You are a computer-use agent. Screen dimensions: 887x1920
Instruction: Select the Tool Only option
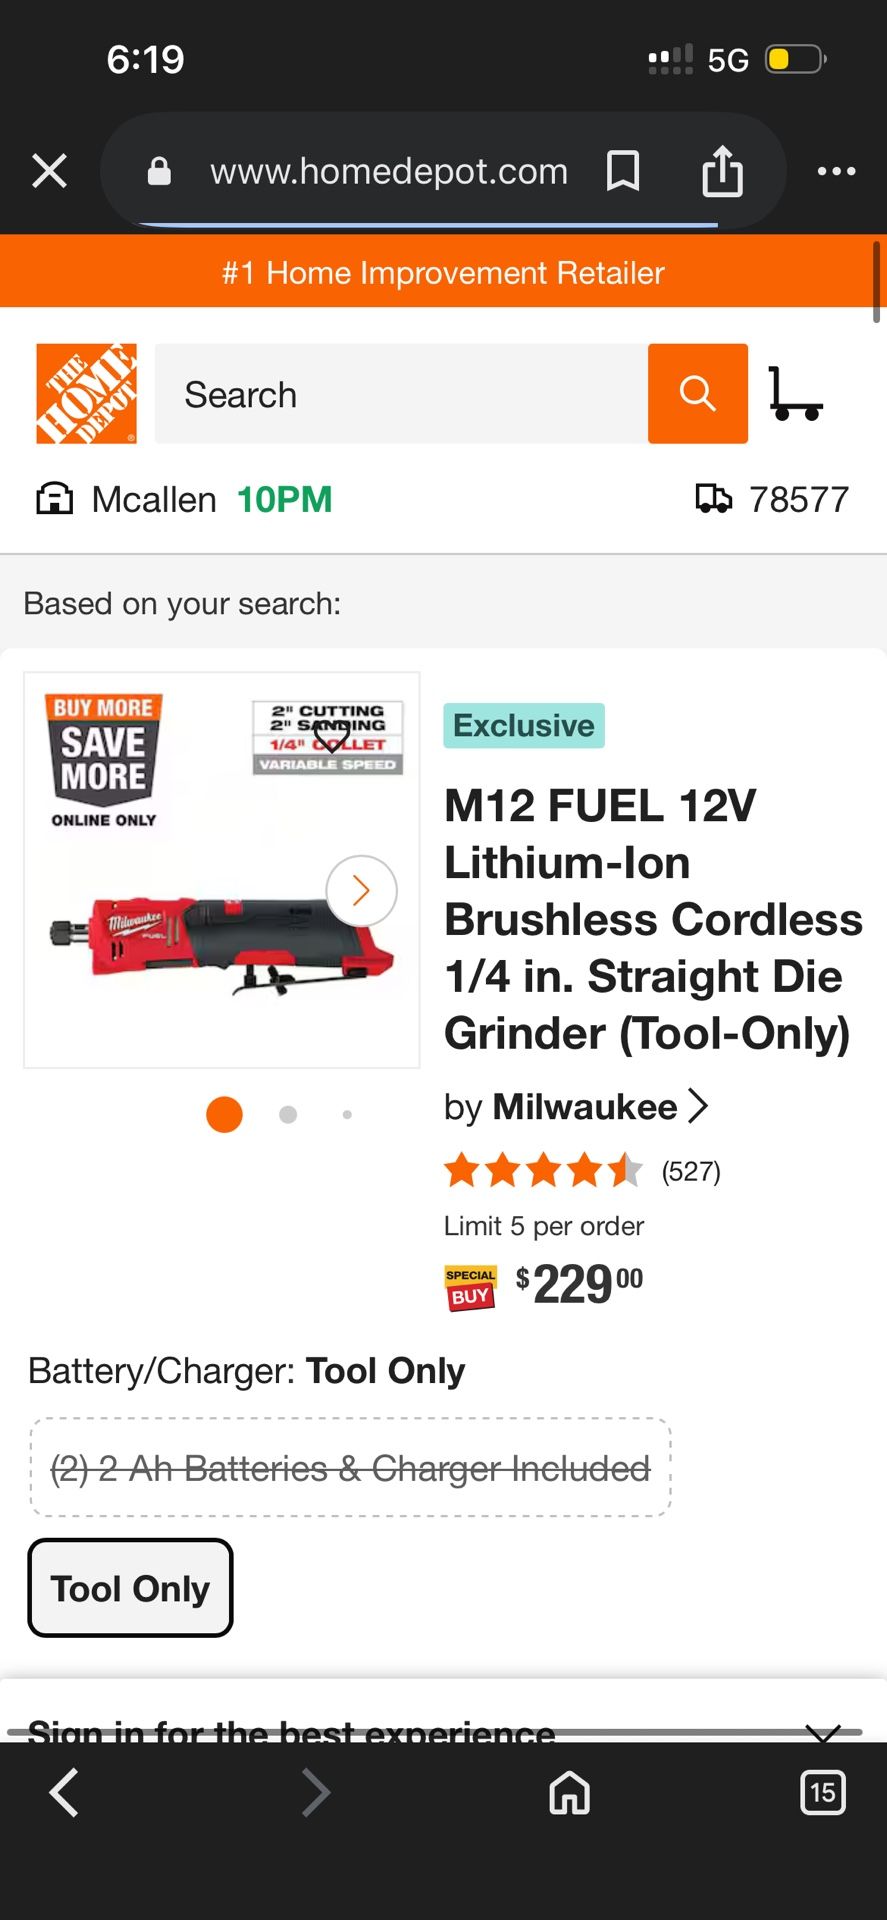(x=130, y=1587)
